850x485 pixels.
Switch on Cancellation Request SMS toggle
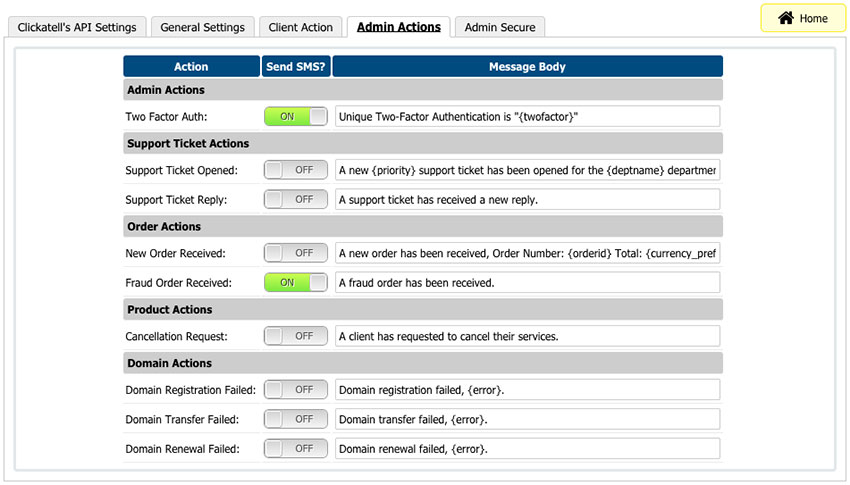pos(295,336)
